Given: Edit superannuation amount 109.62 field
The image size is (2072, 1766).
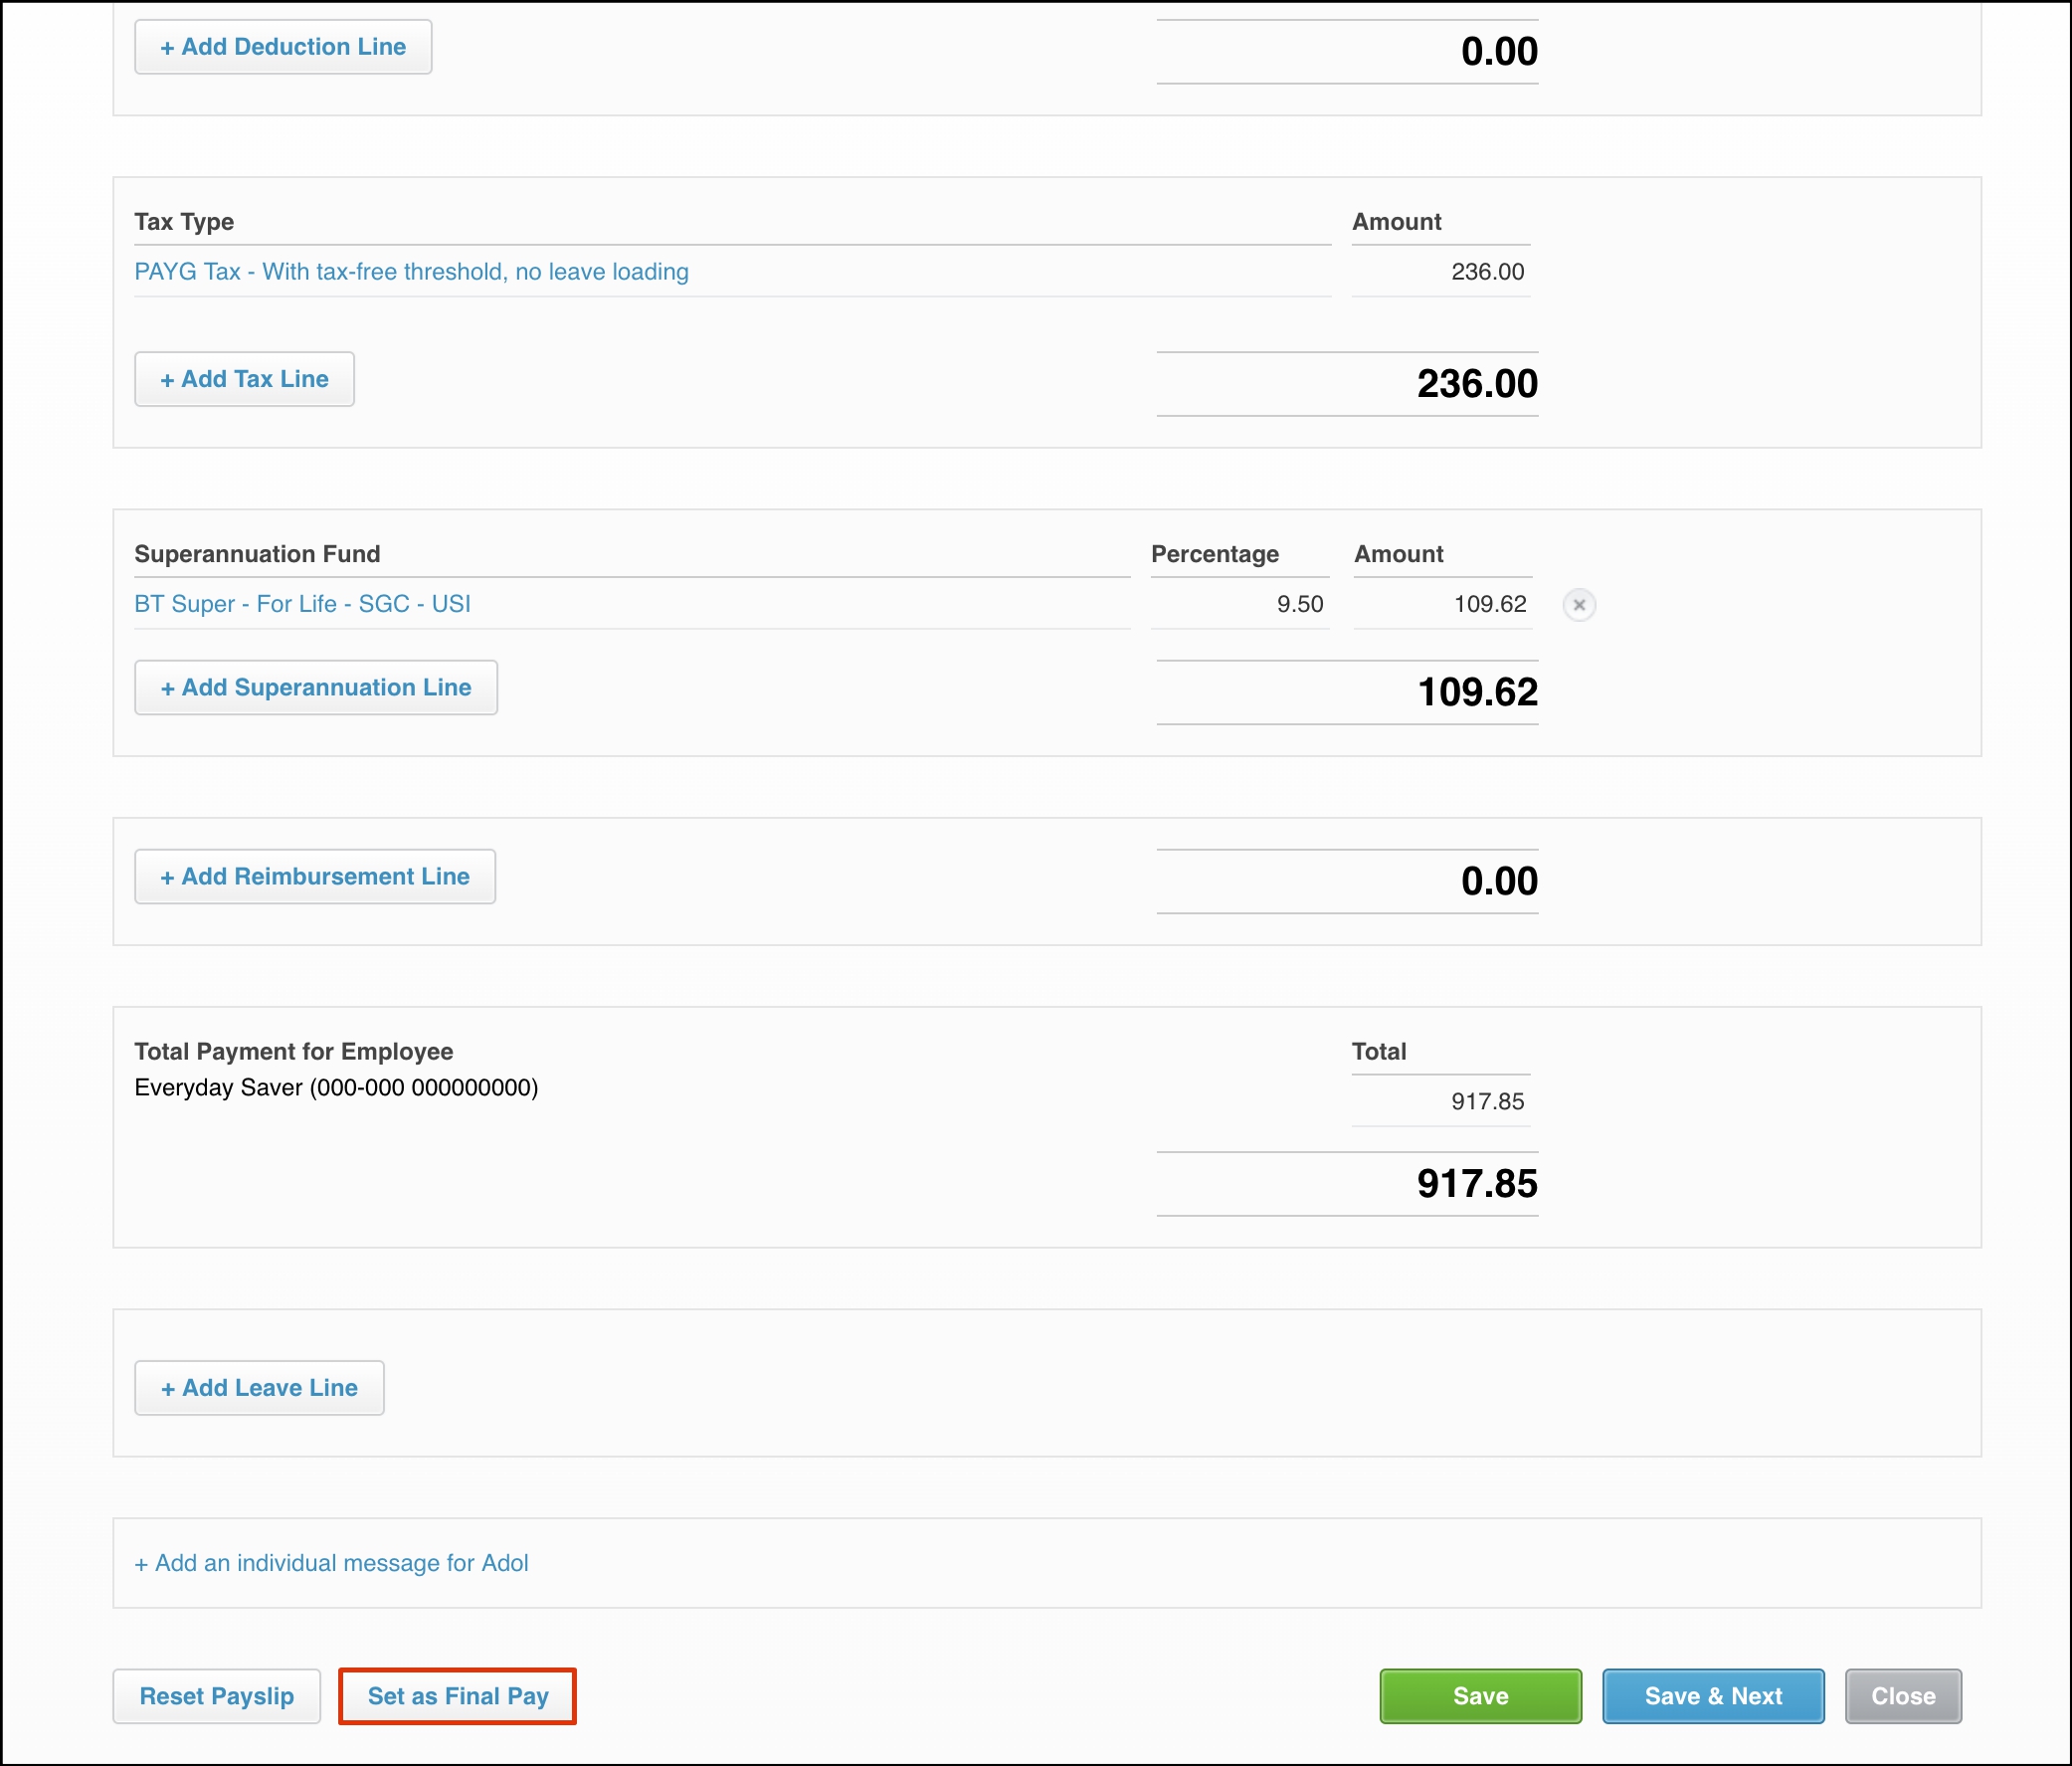Looking at the screenshot, I should tap(1442, 604).
